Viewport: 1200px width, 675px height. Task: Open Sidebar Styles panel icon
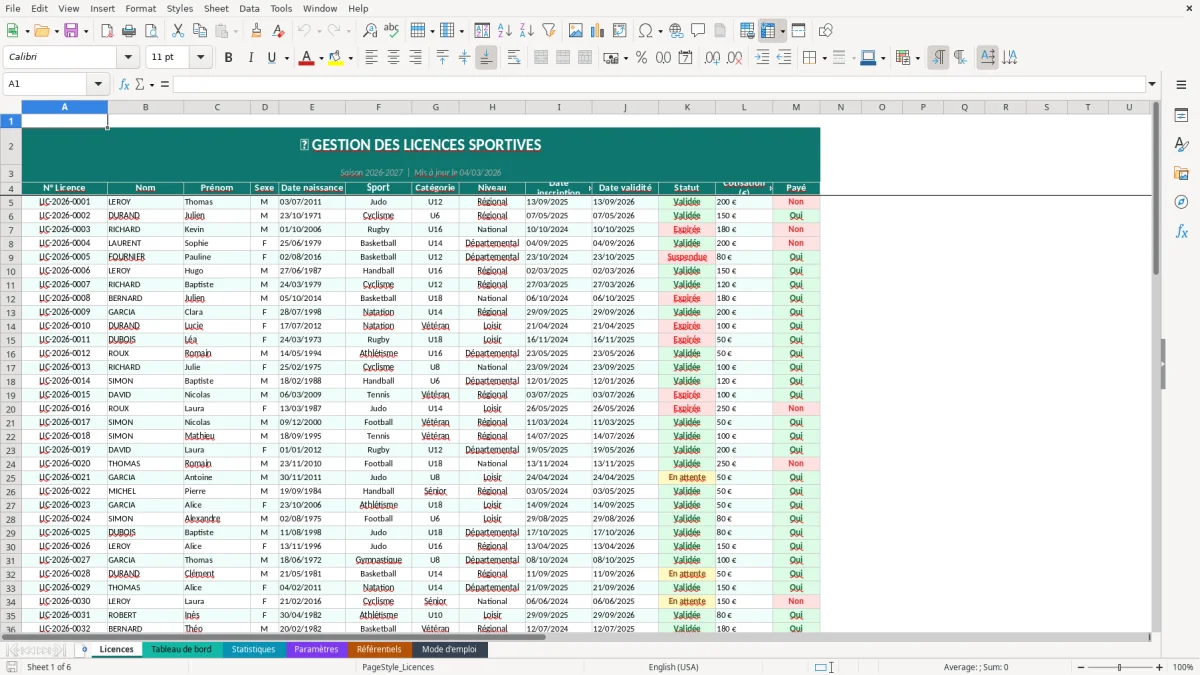coord(1181,145)
